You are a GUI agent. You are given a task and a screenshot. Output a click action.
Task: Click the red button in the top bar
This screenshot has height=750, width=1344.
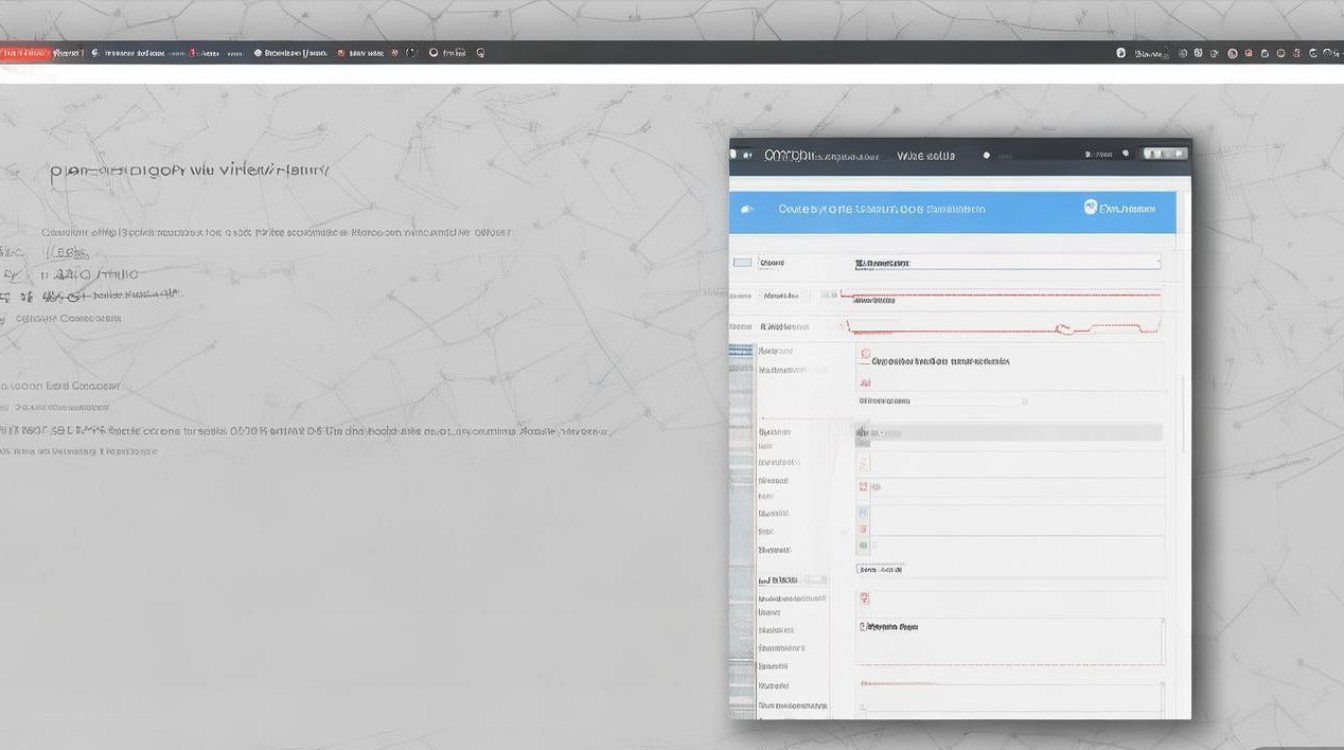25,53
